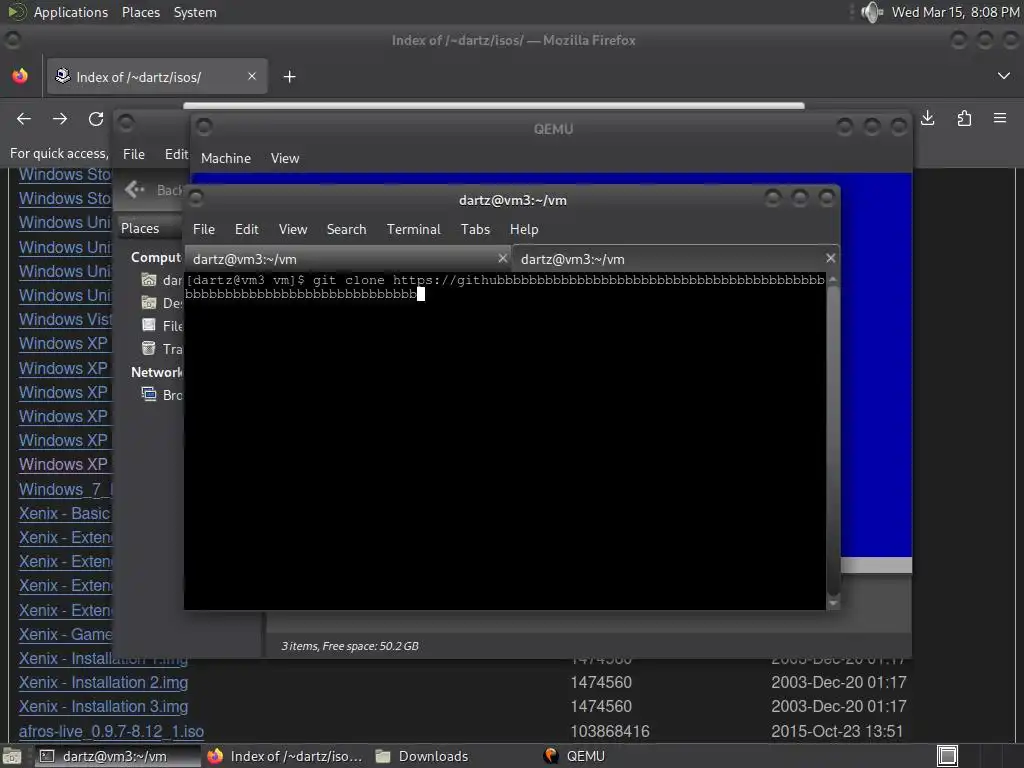Viewport: 1024px width, 768px height.
Task: Select the home folder icon in sidebar
Action: (x=149, y=280)
